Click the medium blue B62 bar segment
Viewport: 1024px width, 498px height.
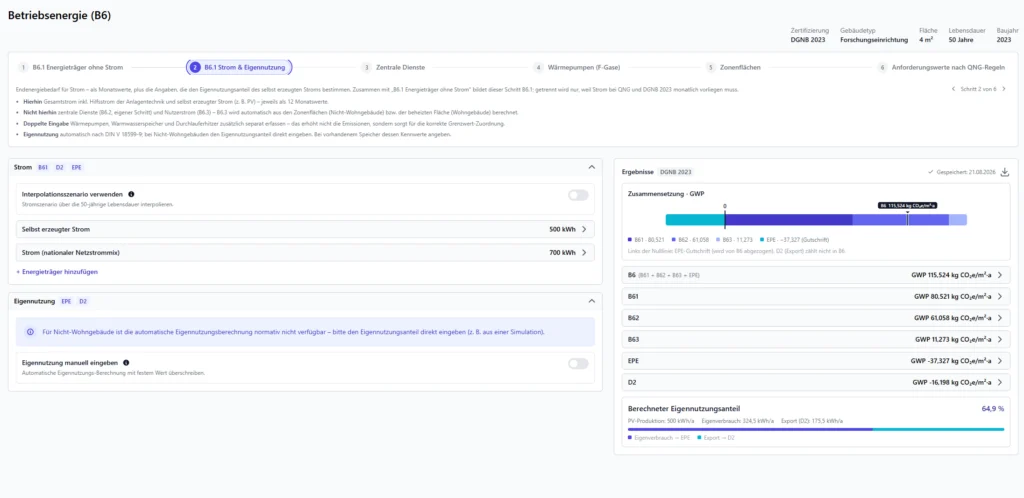(x=901, y=220)
